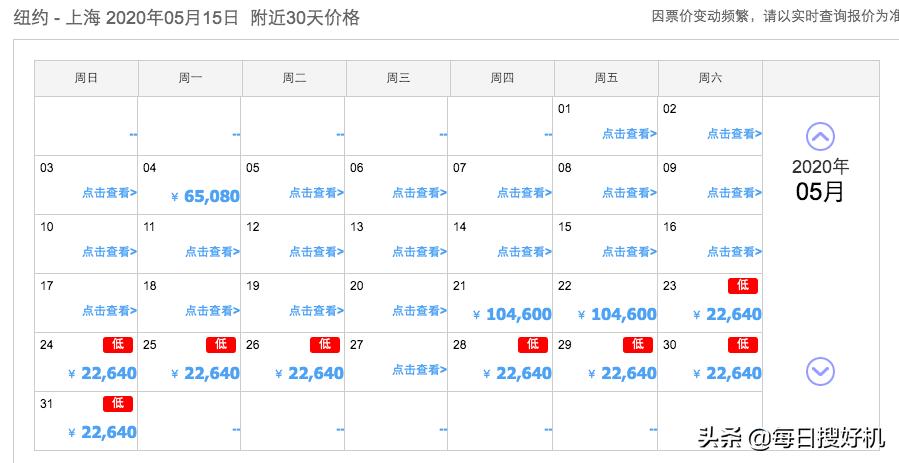Viewport: 899px width, 463px height.
Task: Click the red 低 badge on May 26
Action: 325,344
